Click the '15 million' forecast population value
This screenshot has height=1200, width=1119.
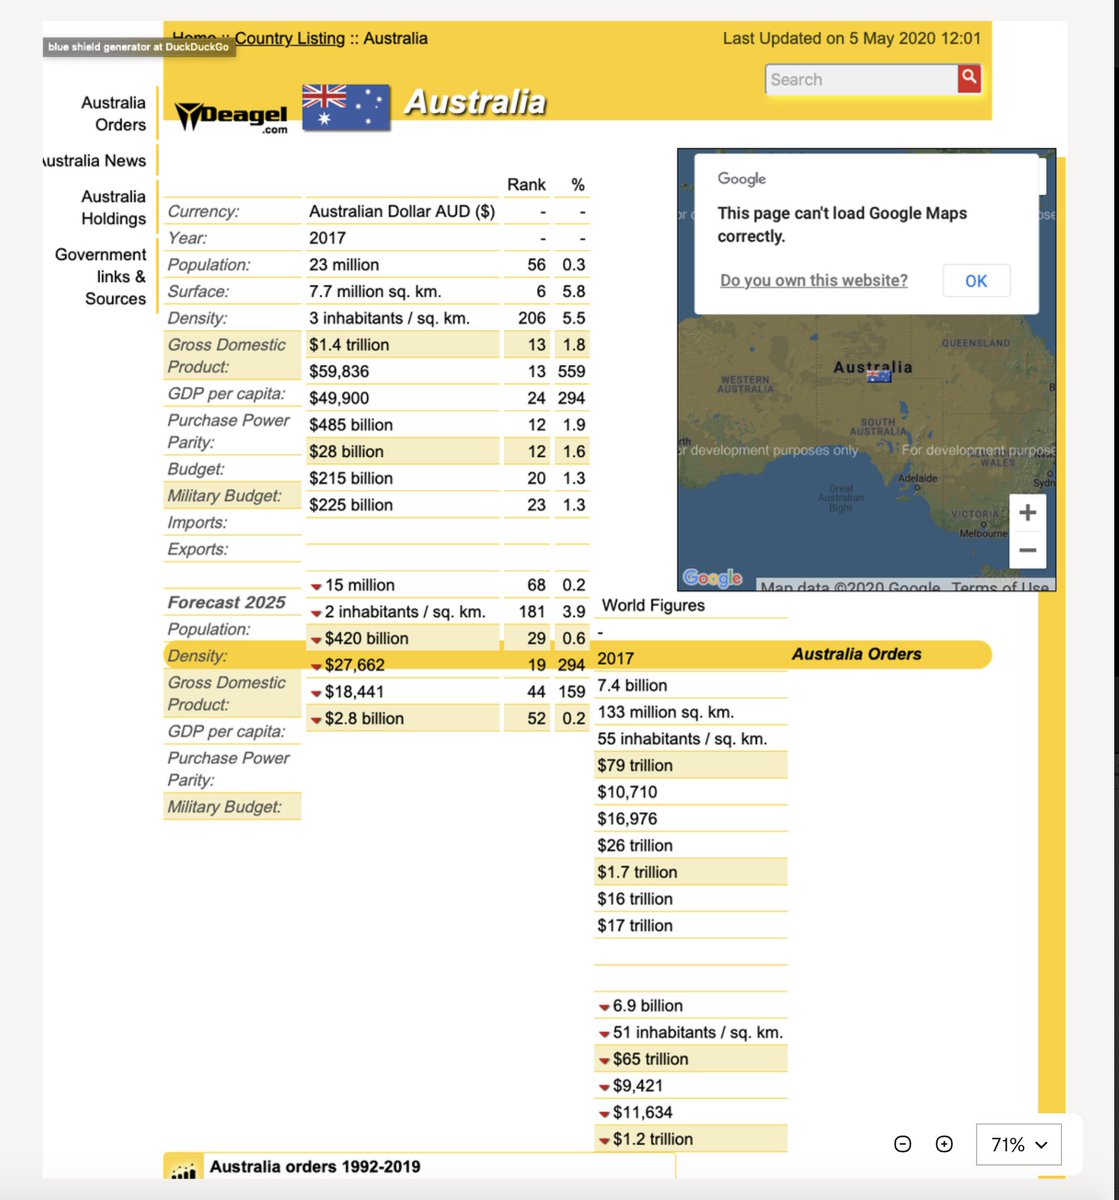(x=359, y=585)
